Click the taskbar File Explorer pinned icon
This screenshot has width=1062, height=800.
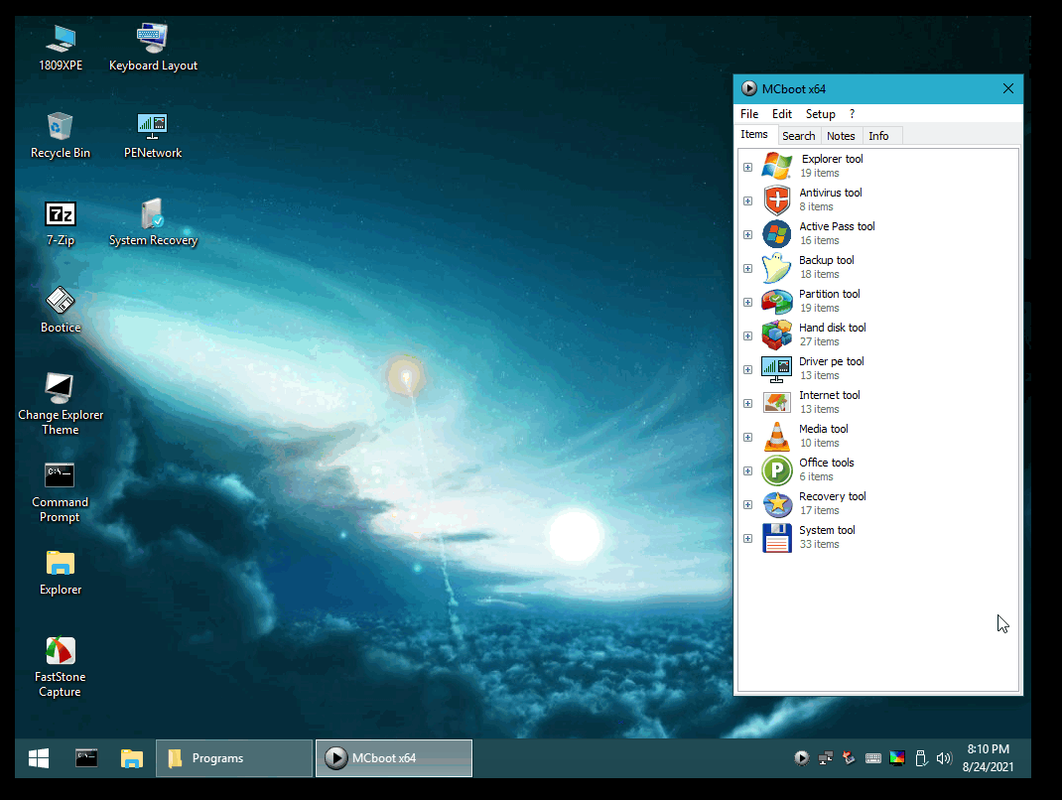pyautogui.click(x=131, y=758)
